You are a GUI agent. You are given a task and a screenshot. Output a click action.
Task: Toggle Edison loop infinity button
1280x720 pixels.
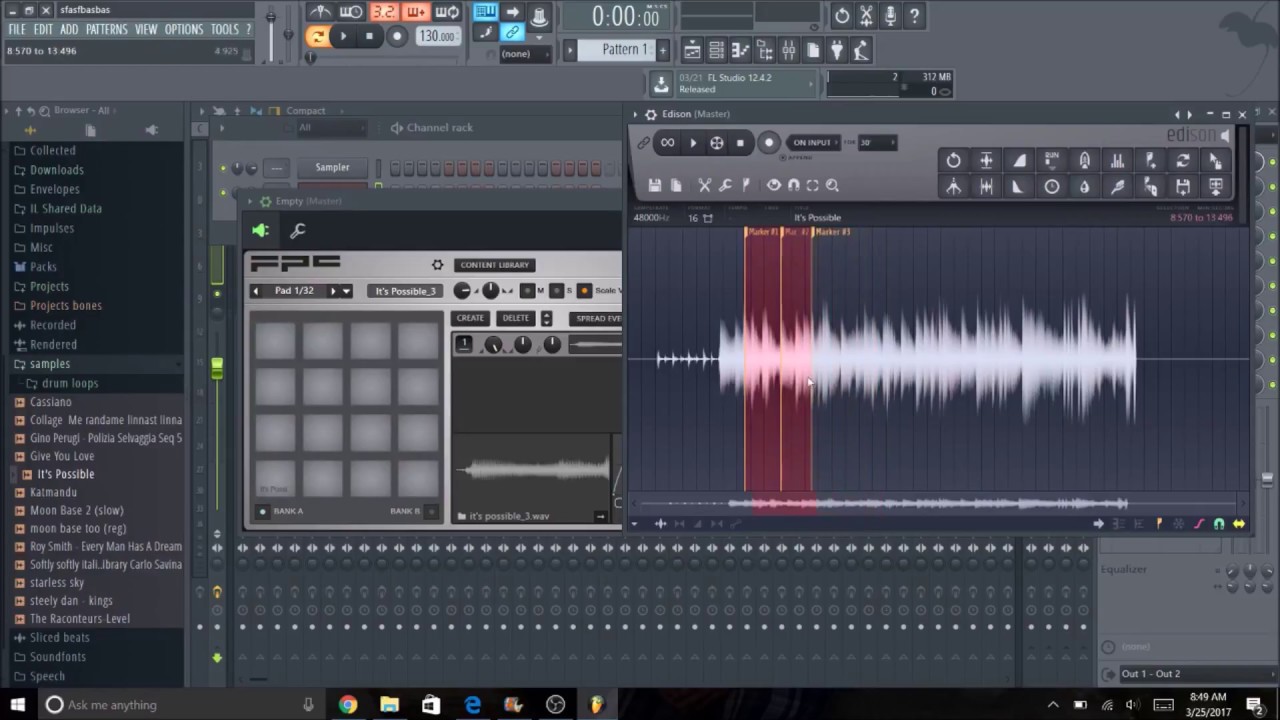667,143
